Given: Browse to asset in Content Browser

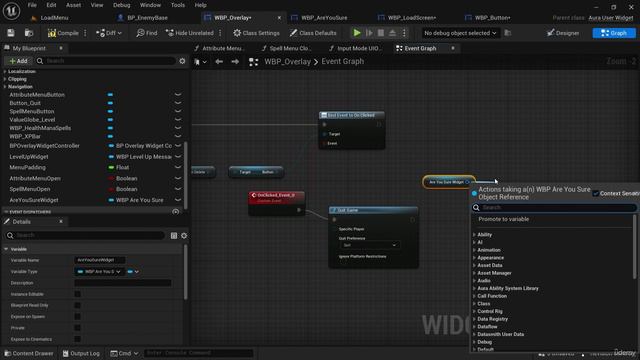Looking at the screenshot, I should [29, 33].
